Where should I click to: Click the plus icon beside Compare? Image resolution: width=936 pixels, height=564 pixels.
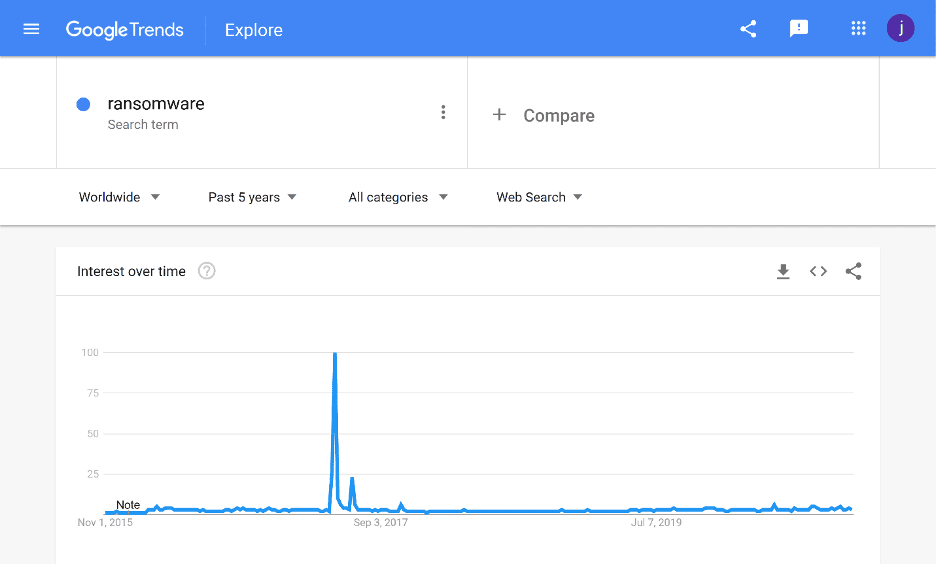(499, 115)
